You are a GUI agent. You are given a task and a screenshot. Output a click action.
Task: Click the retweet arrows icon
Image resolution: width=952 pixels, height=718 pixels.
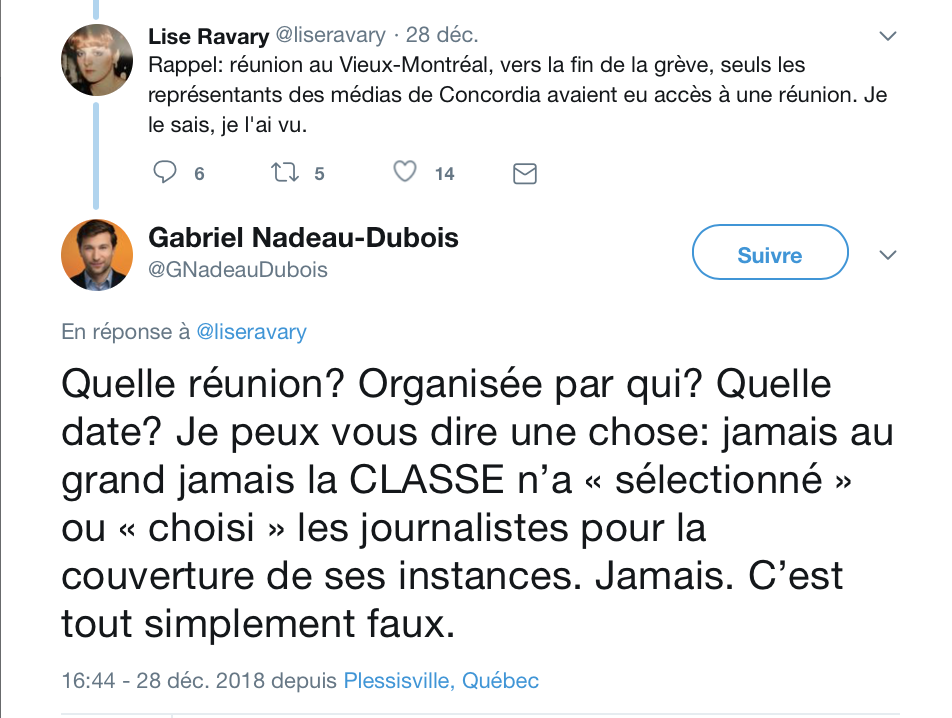tap(284, 172)
